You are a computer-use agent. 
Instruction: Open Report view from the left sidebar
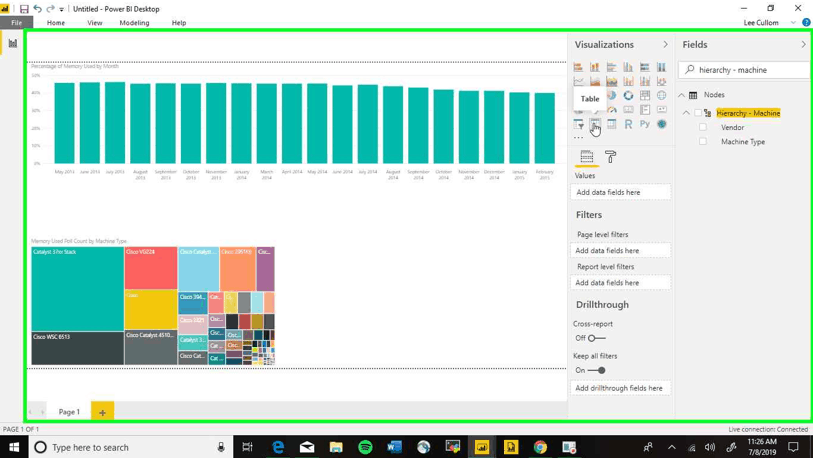pos(12,44)
